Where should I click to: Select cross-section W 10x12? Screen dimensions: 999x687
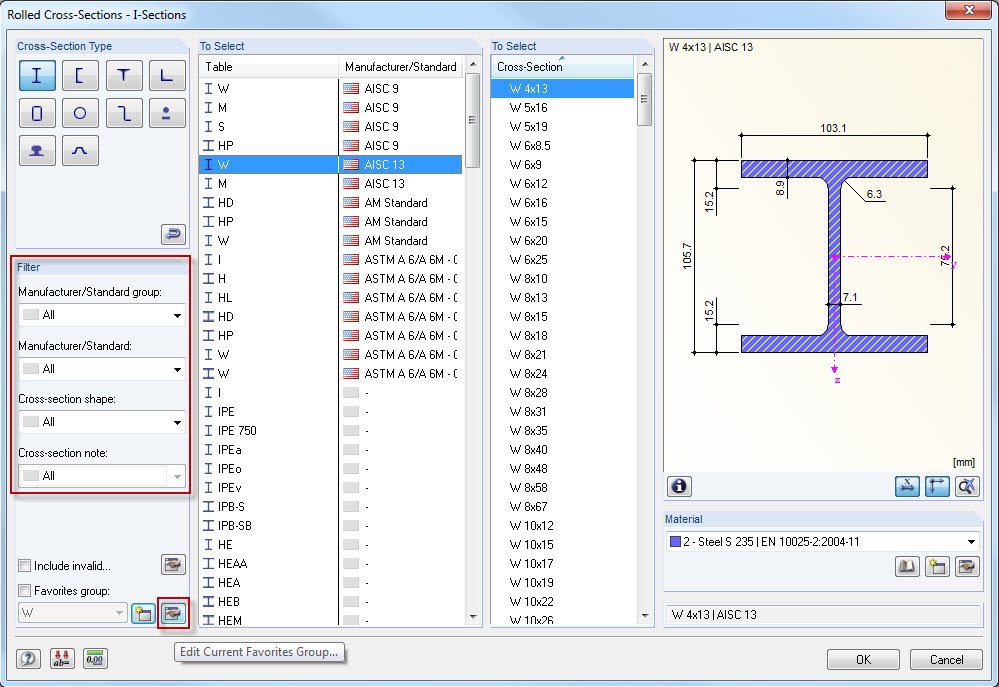(x=563, y=526)
